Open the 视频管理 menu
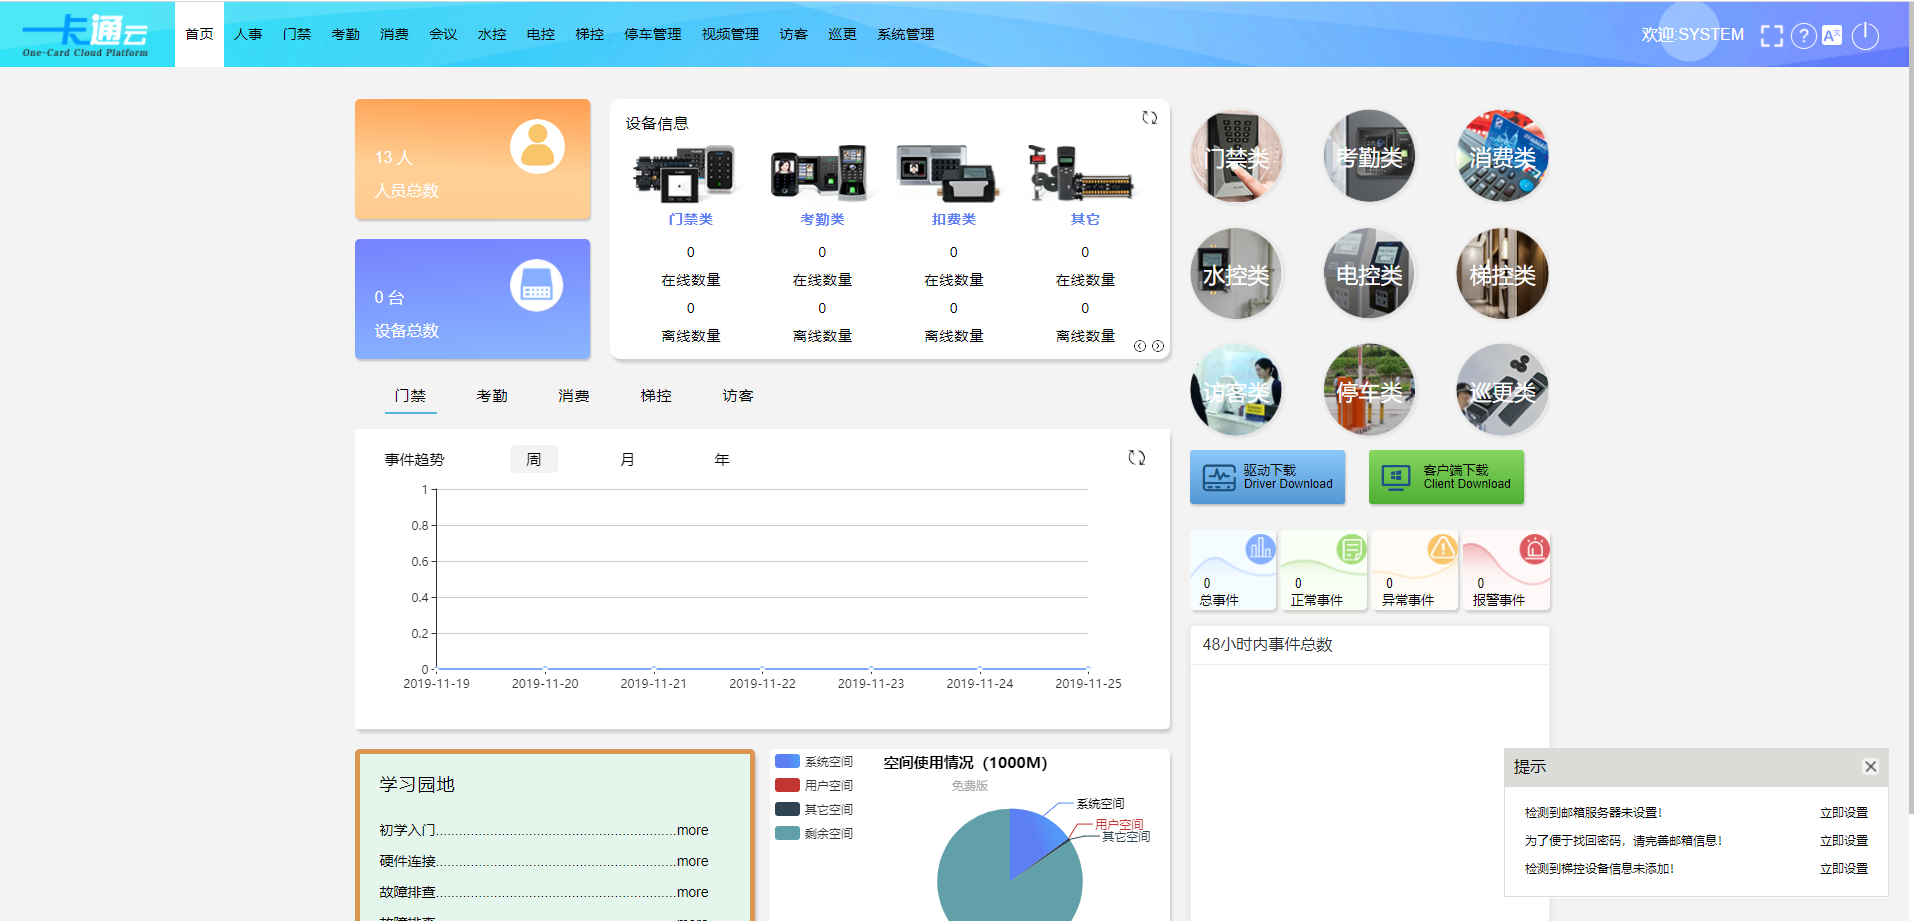 (x=731, y=34)
